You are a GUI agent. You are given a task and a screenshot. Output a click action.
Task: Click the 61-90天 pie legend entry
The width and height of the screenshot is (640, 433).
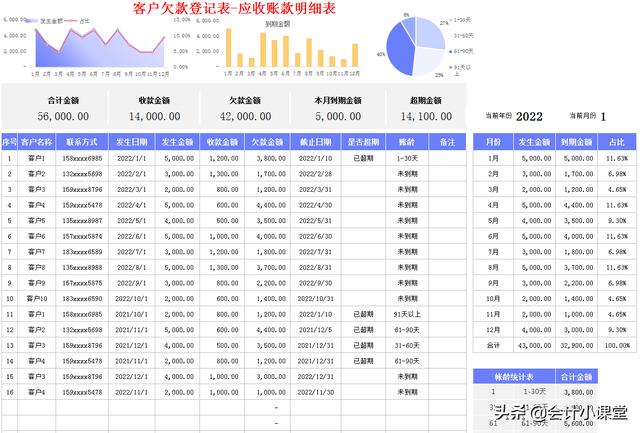click(x=461, y=51)
